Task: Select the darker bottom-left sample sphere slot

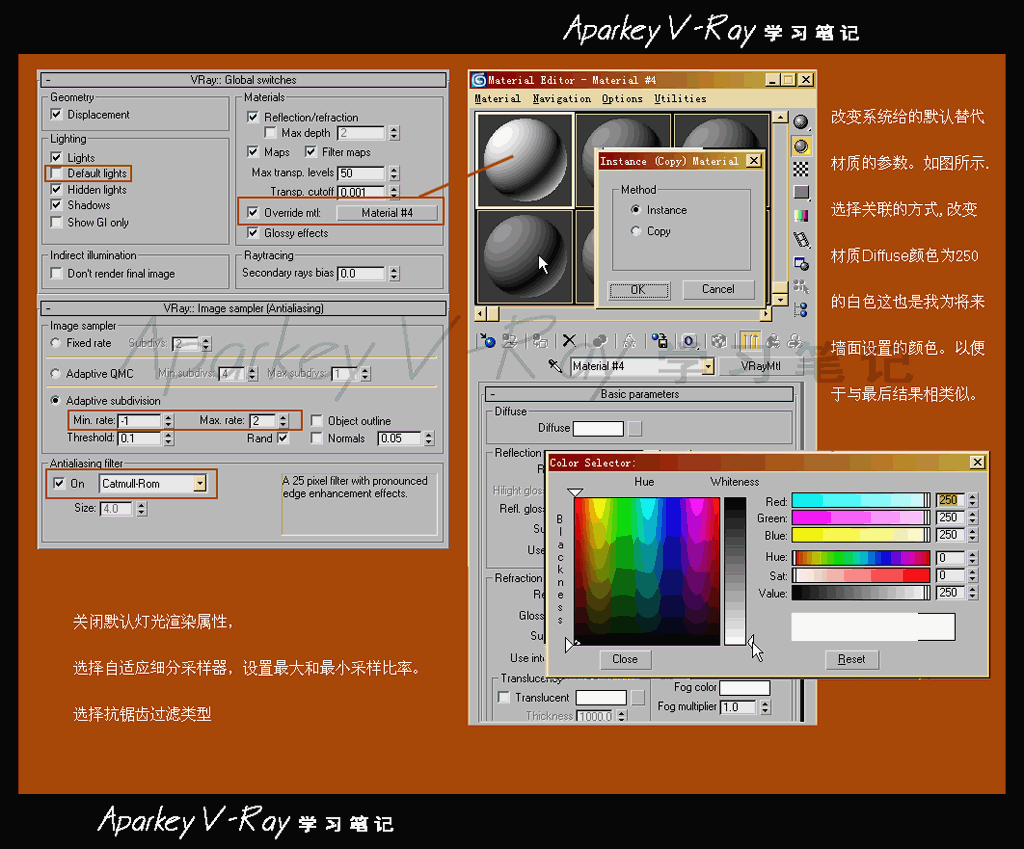Action: point(525,256)
